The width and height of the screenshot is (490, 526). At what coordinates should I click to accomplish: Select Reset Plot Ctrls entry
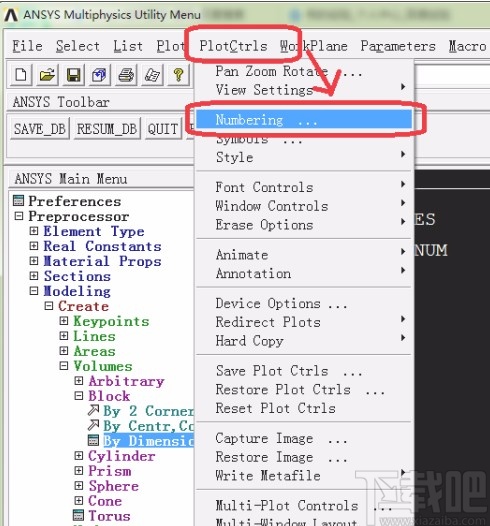[x=304, y=408]
